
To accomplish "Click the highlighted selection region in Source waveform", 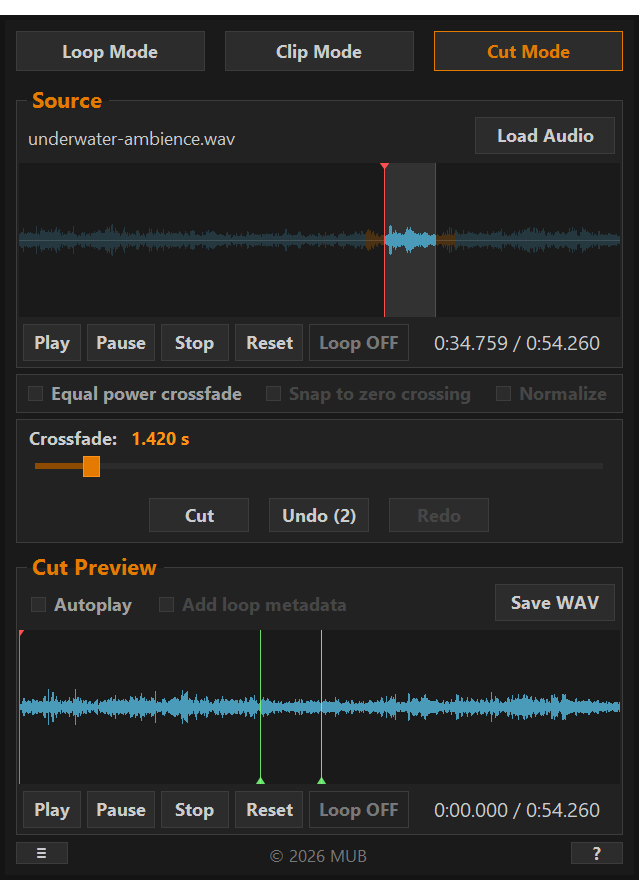I will click(410, 240).
